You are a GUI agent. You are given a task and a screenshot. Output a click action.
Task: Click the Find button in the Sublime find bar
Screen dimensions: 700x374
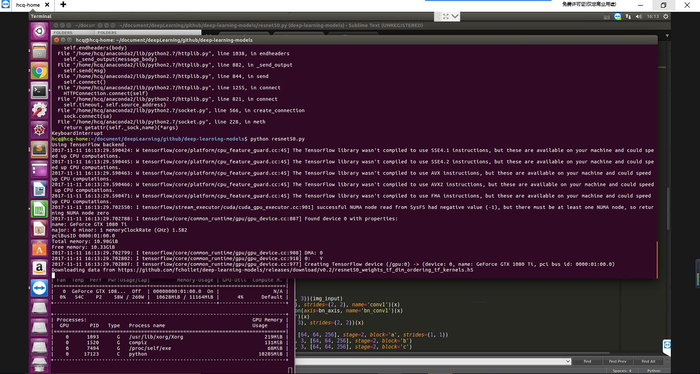pos(587,361)
